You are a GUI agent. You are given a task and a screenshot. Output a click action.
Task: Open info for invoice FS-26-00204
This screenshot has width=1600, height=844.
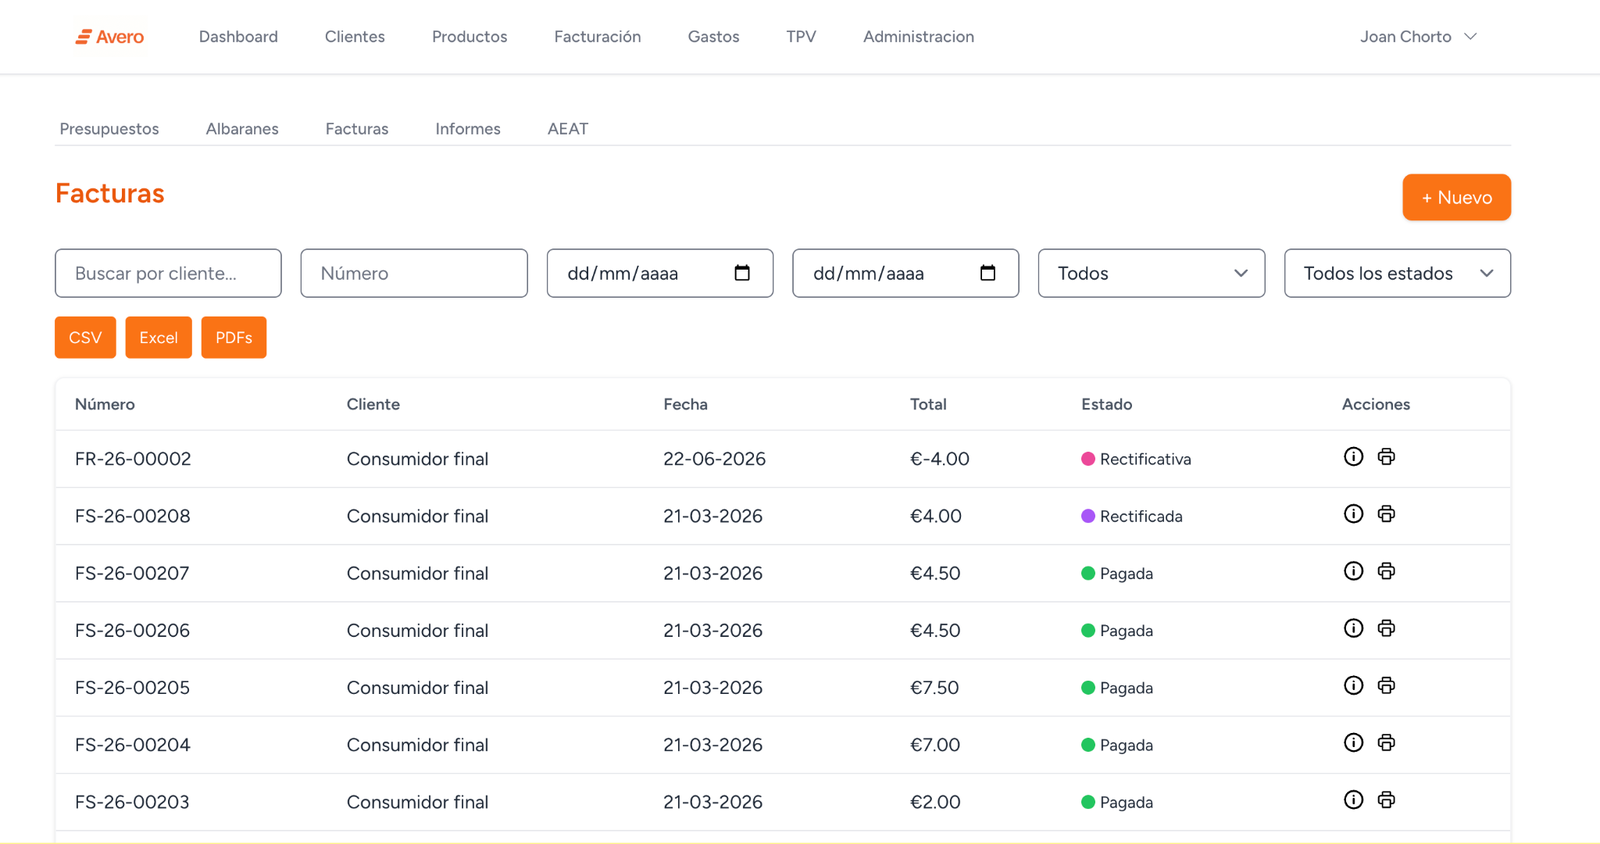(x=1353, y=742)
